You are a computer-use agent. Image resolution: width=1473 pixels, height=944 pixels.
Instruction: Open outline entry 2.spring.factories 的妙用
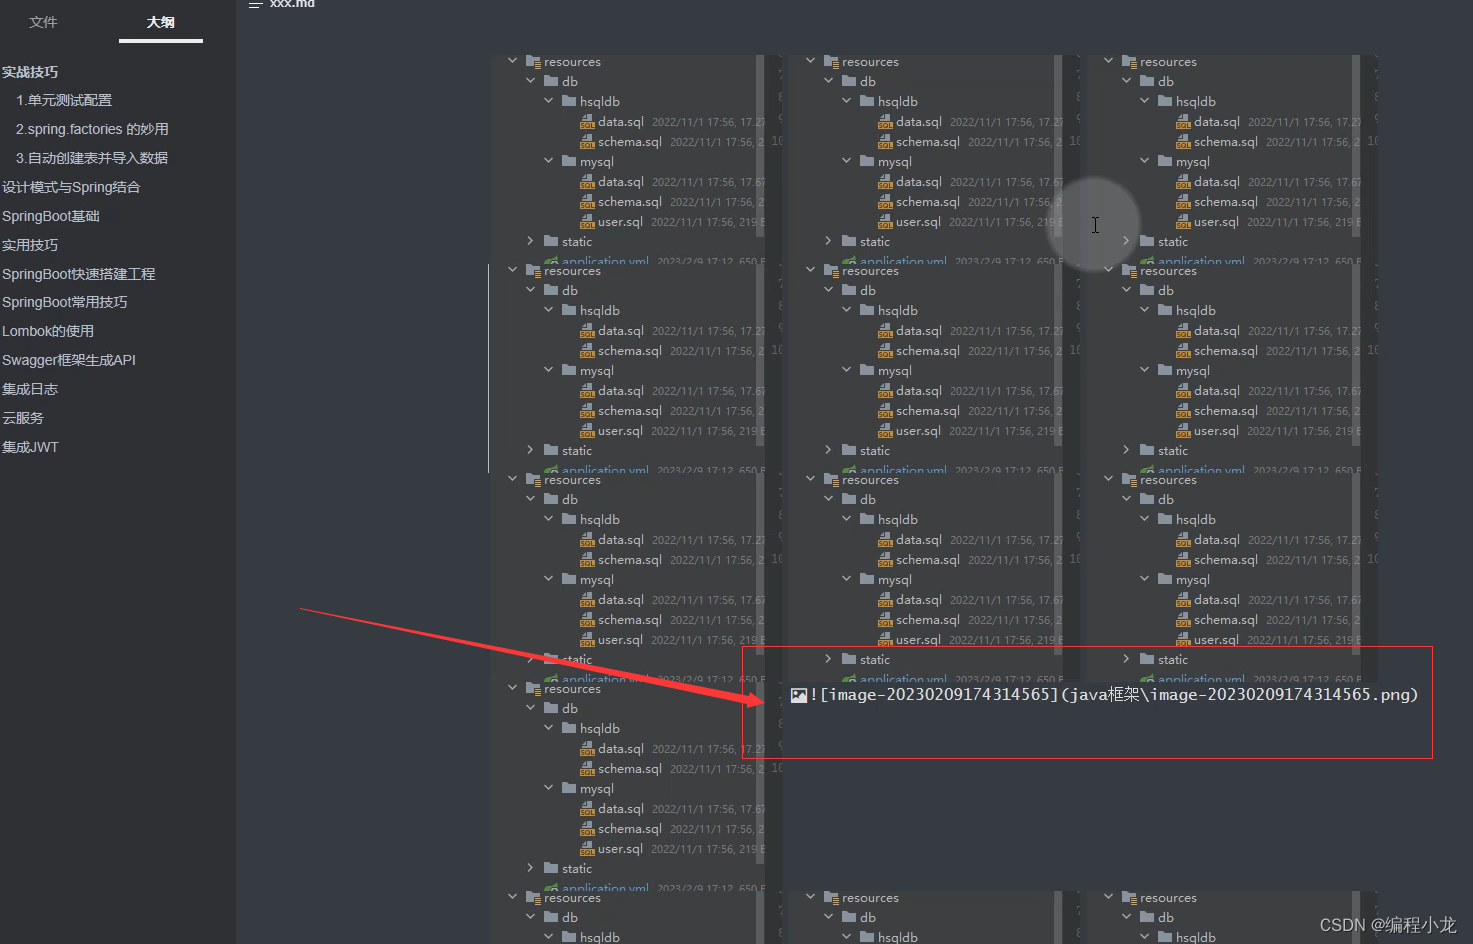tap(92, 130)
